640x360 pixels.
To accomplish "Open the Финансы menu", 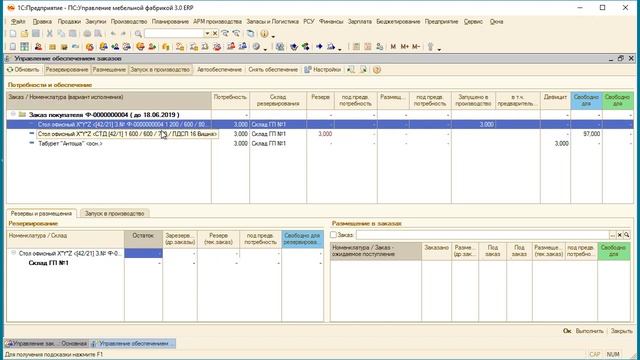I will (x=331, y=22).
